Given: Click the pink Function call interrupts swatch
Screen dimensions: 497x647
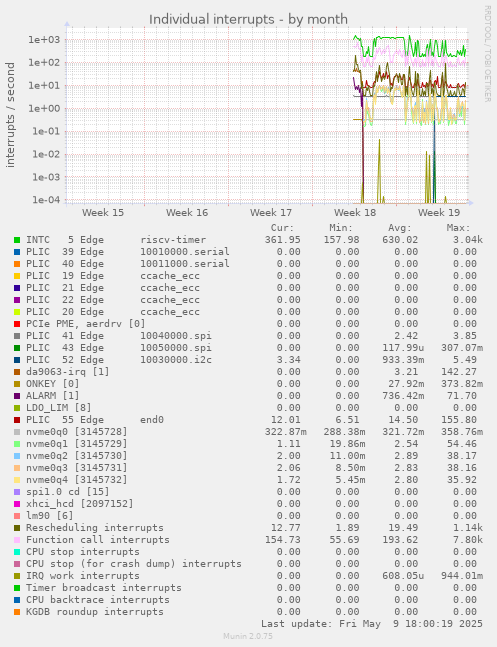Looking at the screenshot, I should click(17, 540).
